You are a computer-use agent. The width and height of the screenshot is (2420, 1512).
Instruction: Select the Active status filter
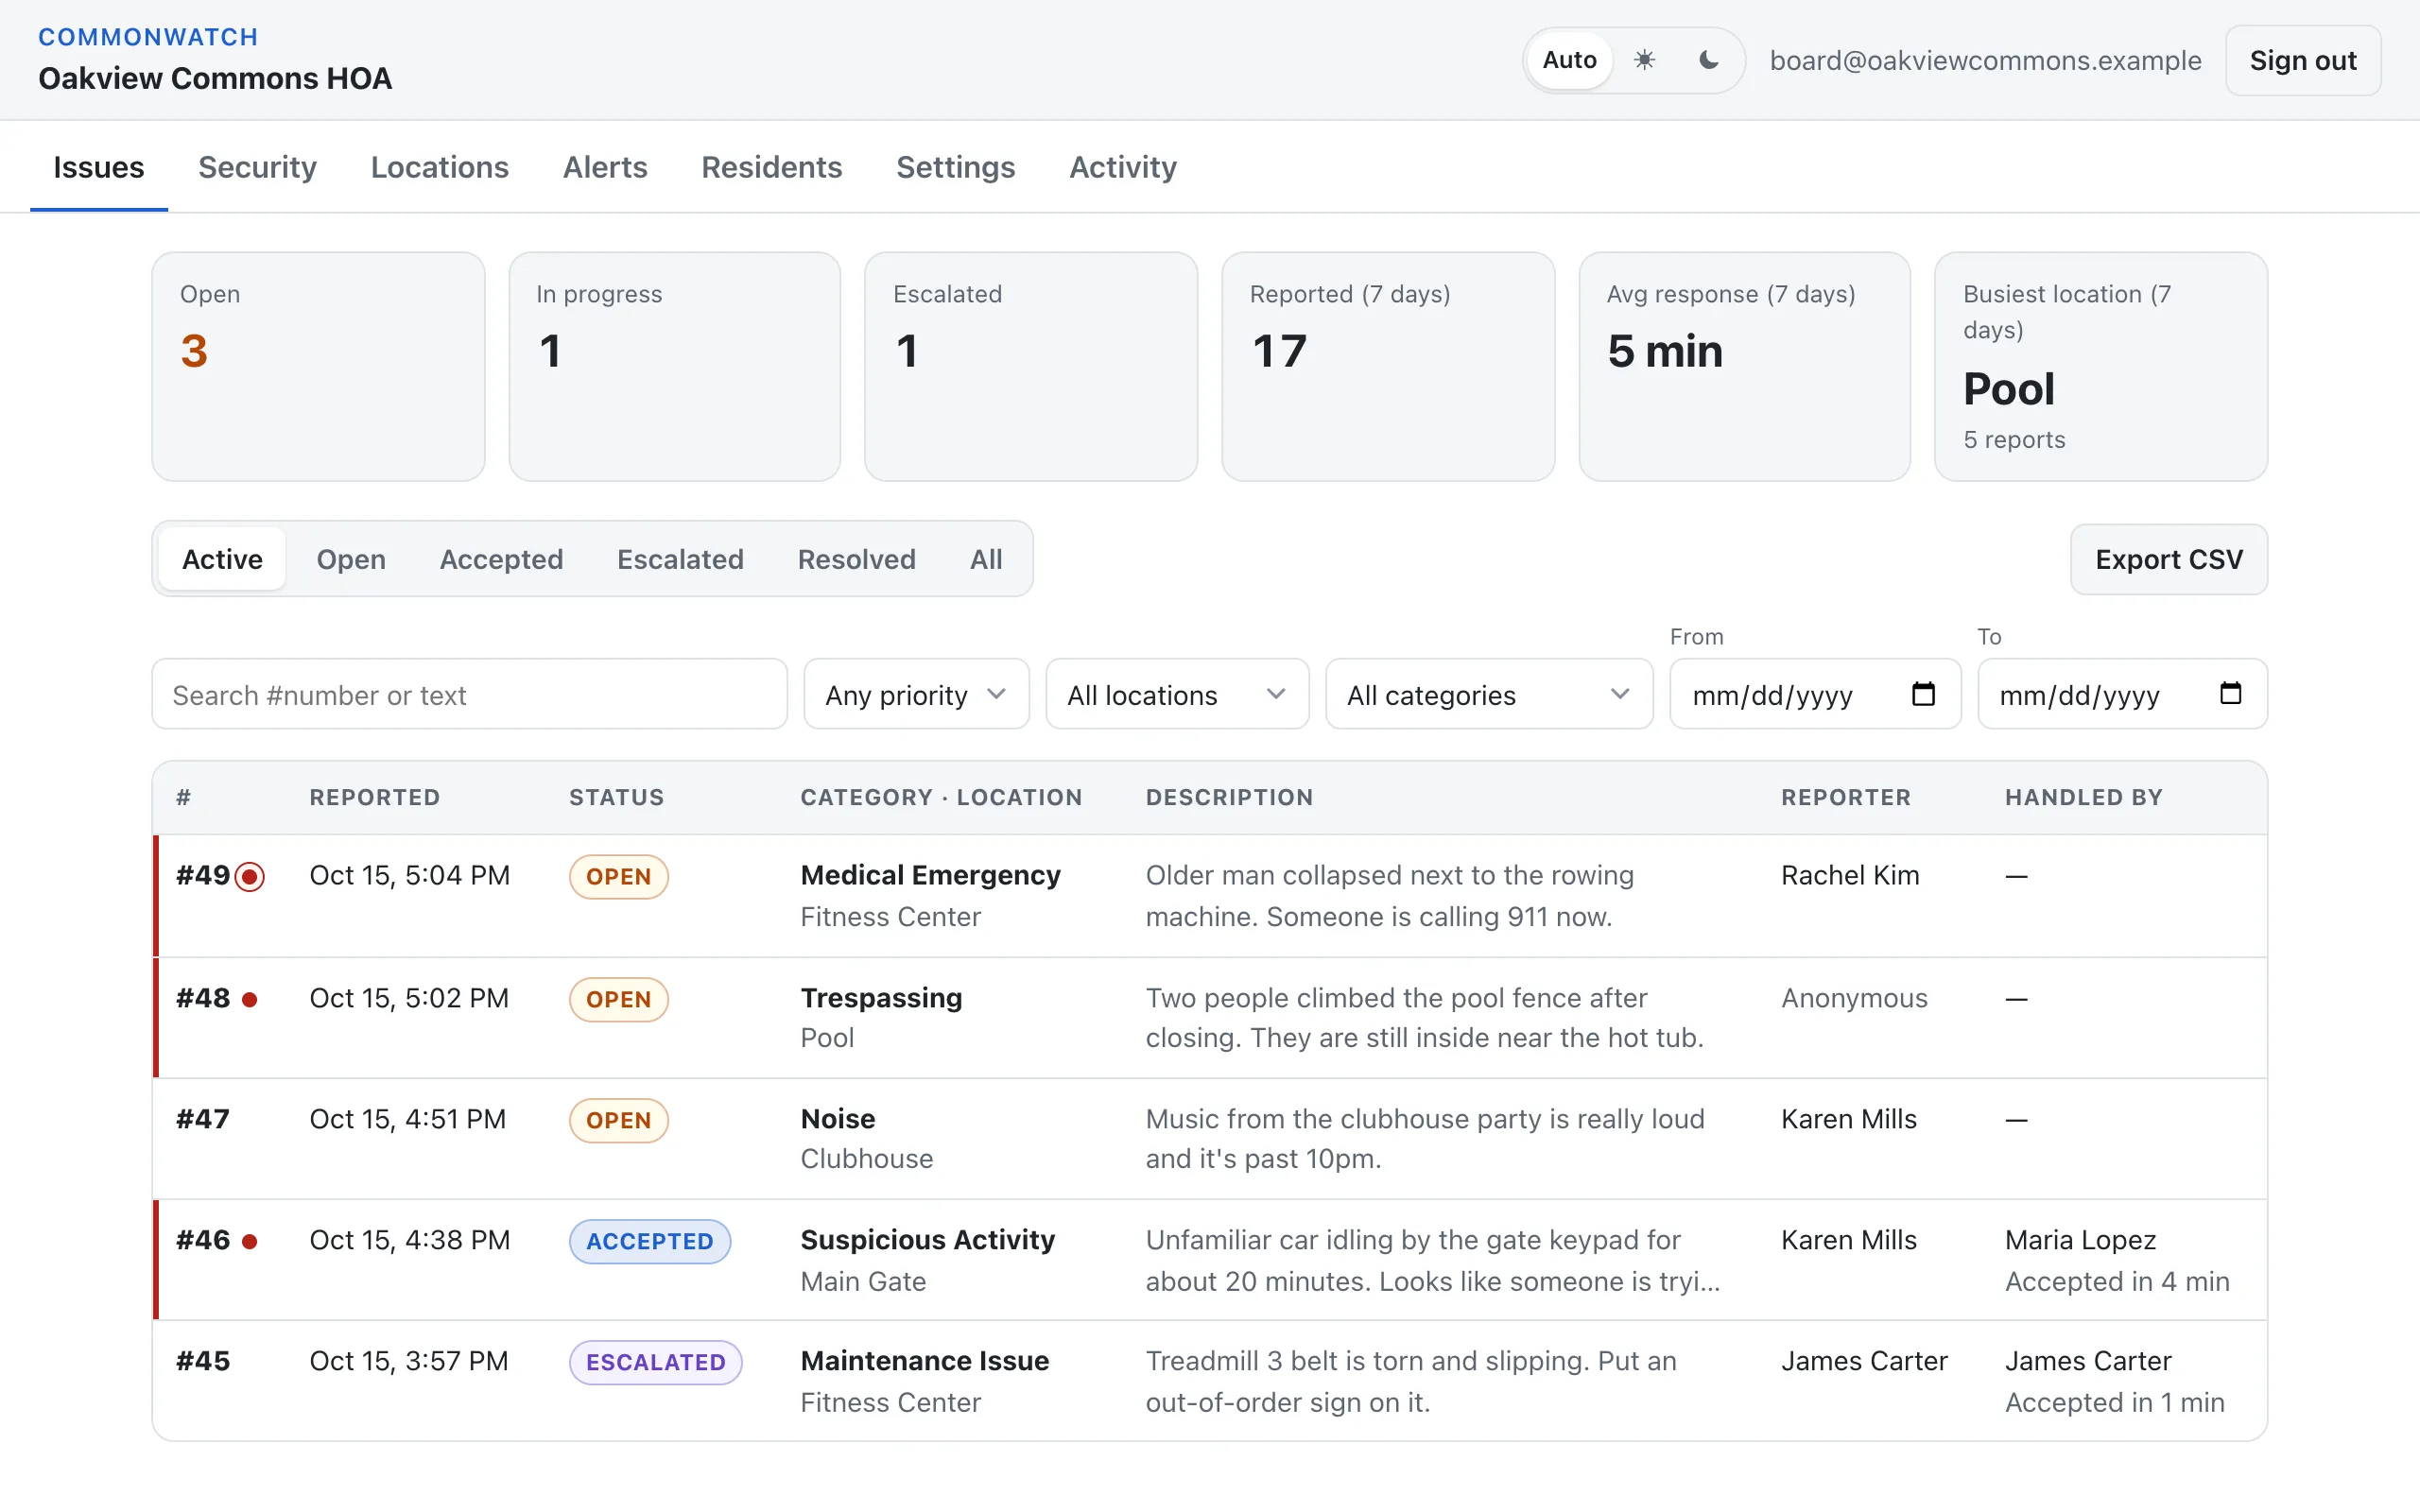click(222, 559)
